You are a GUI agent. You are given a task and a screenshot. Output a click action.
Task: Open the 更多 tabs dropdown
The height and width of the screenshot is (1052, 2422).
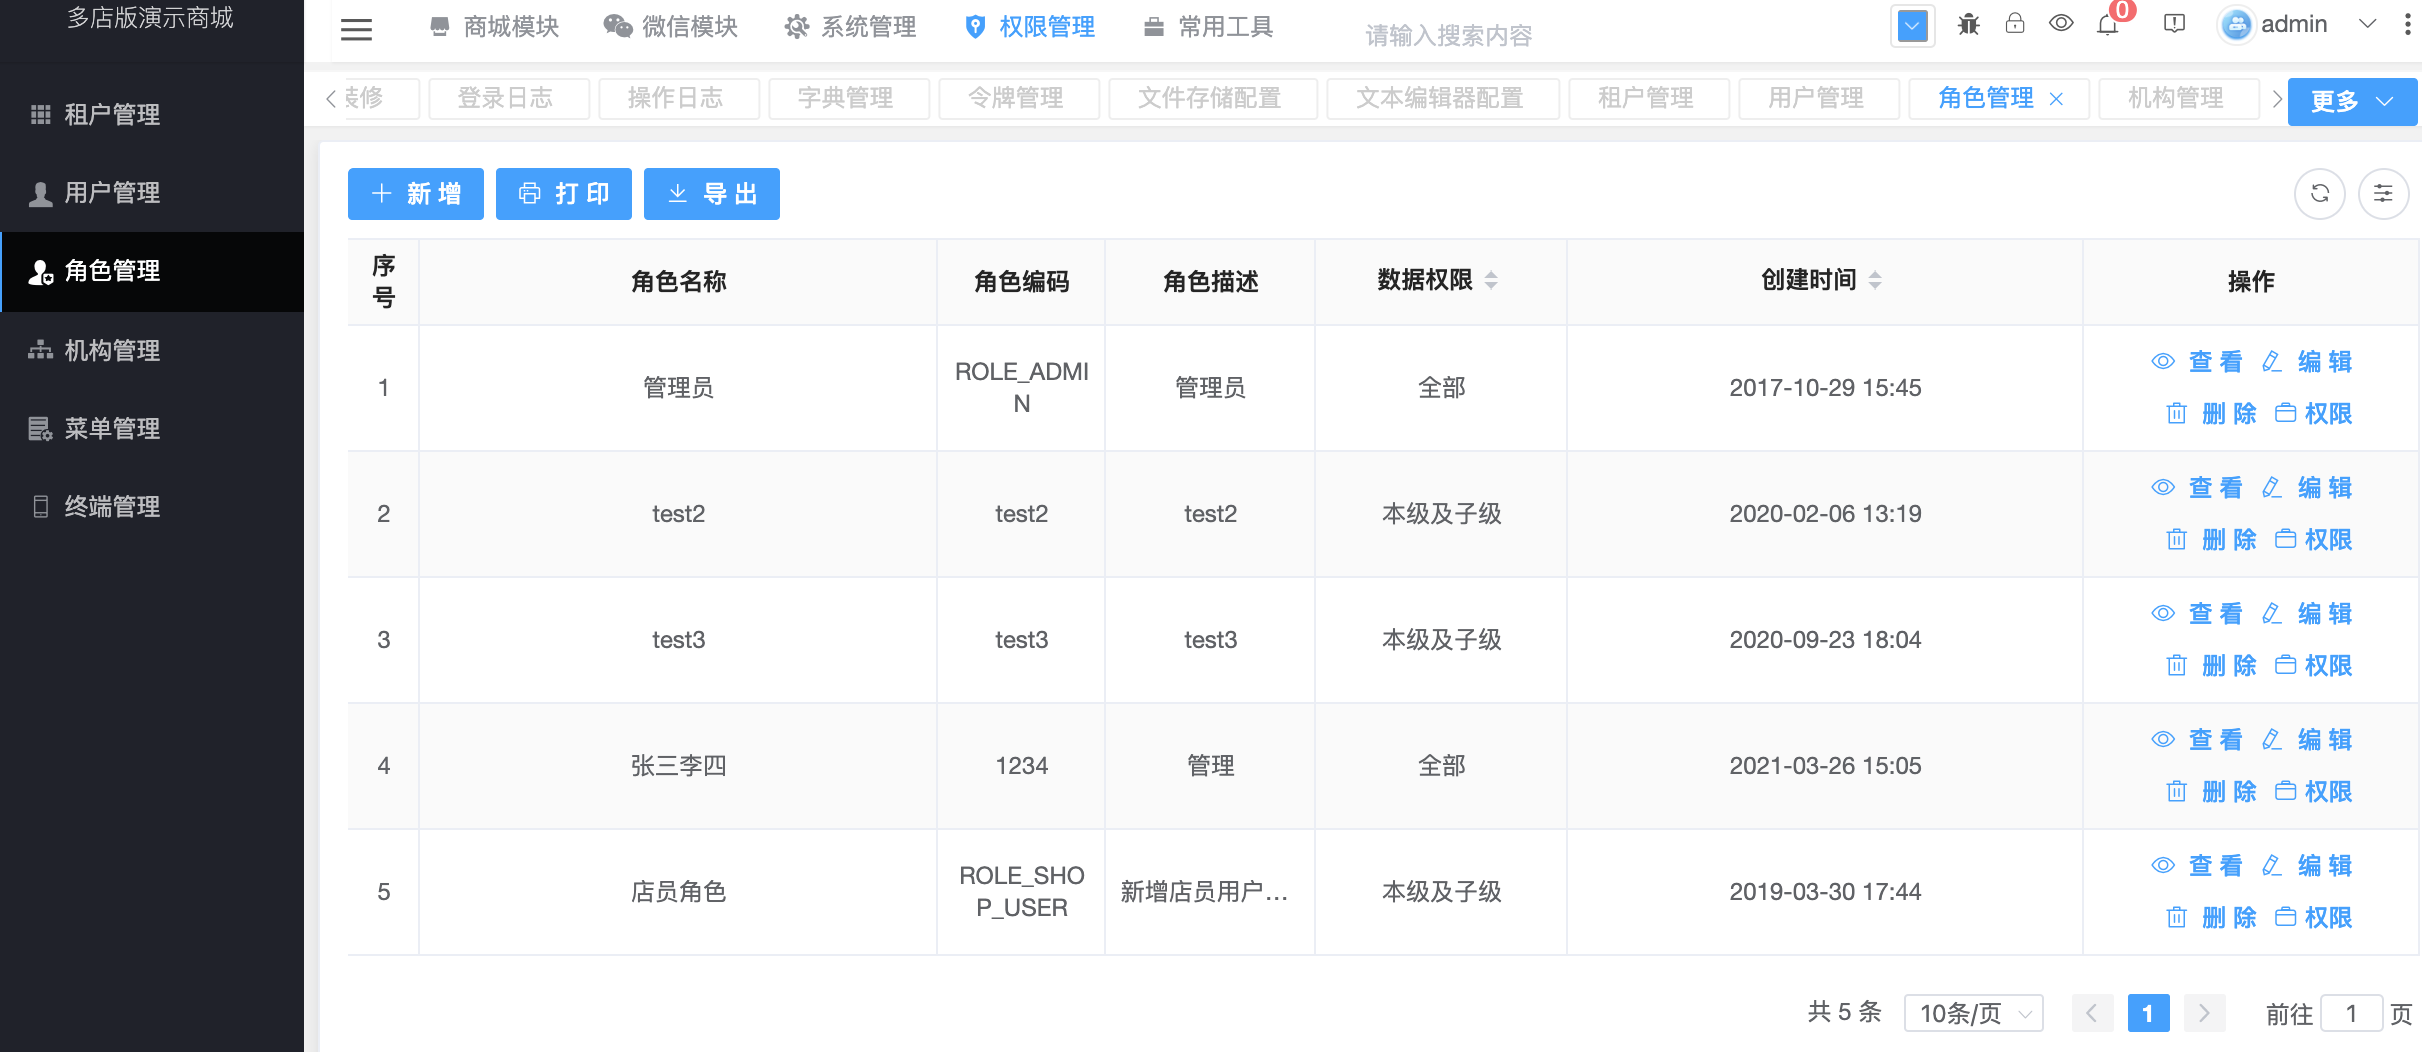click(2351, 100)
